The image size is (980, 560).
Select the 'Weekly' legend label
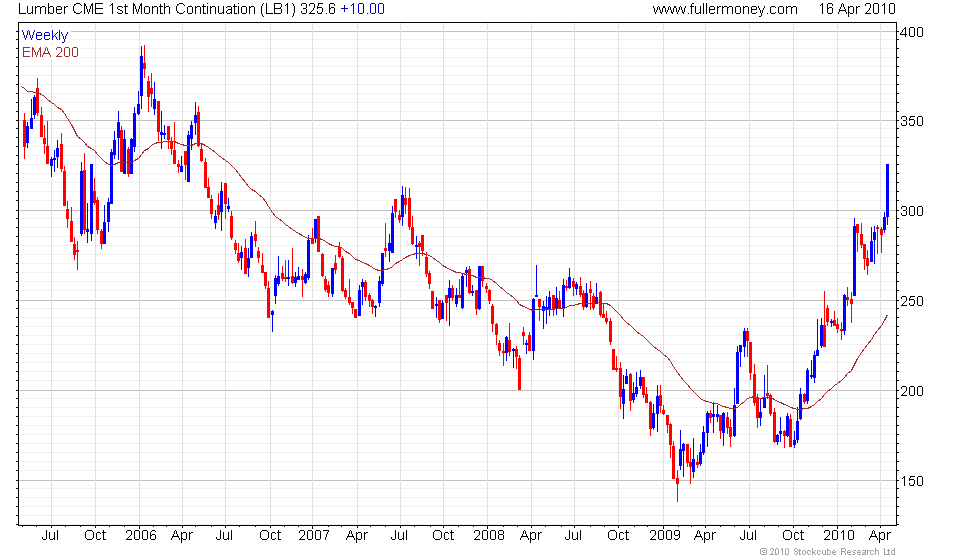tap(44, 36)
